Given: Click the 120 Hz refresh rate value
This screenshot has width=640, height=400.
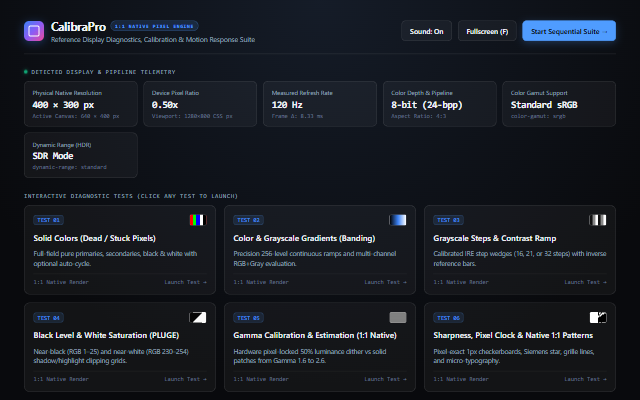Looking at the screenshot, I should (x=287, y=105).
